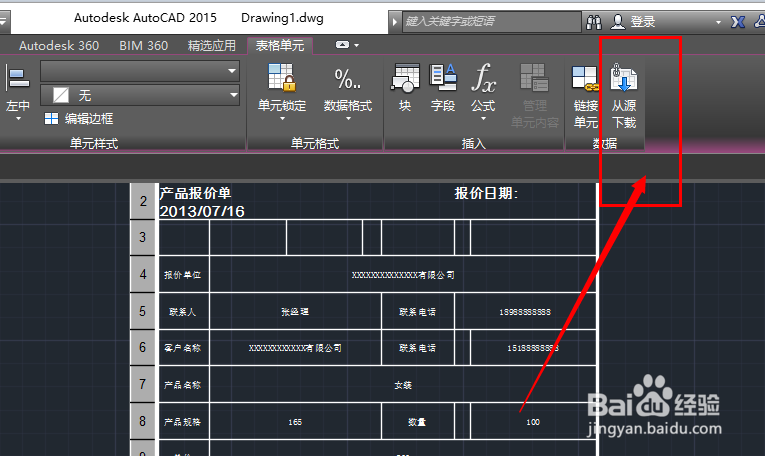This screenshot has height=456, width=765.
Task: Open the Autodesk Exchange X icon
Action: coord(737,22)
